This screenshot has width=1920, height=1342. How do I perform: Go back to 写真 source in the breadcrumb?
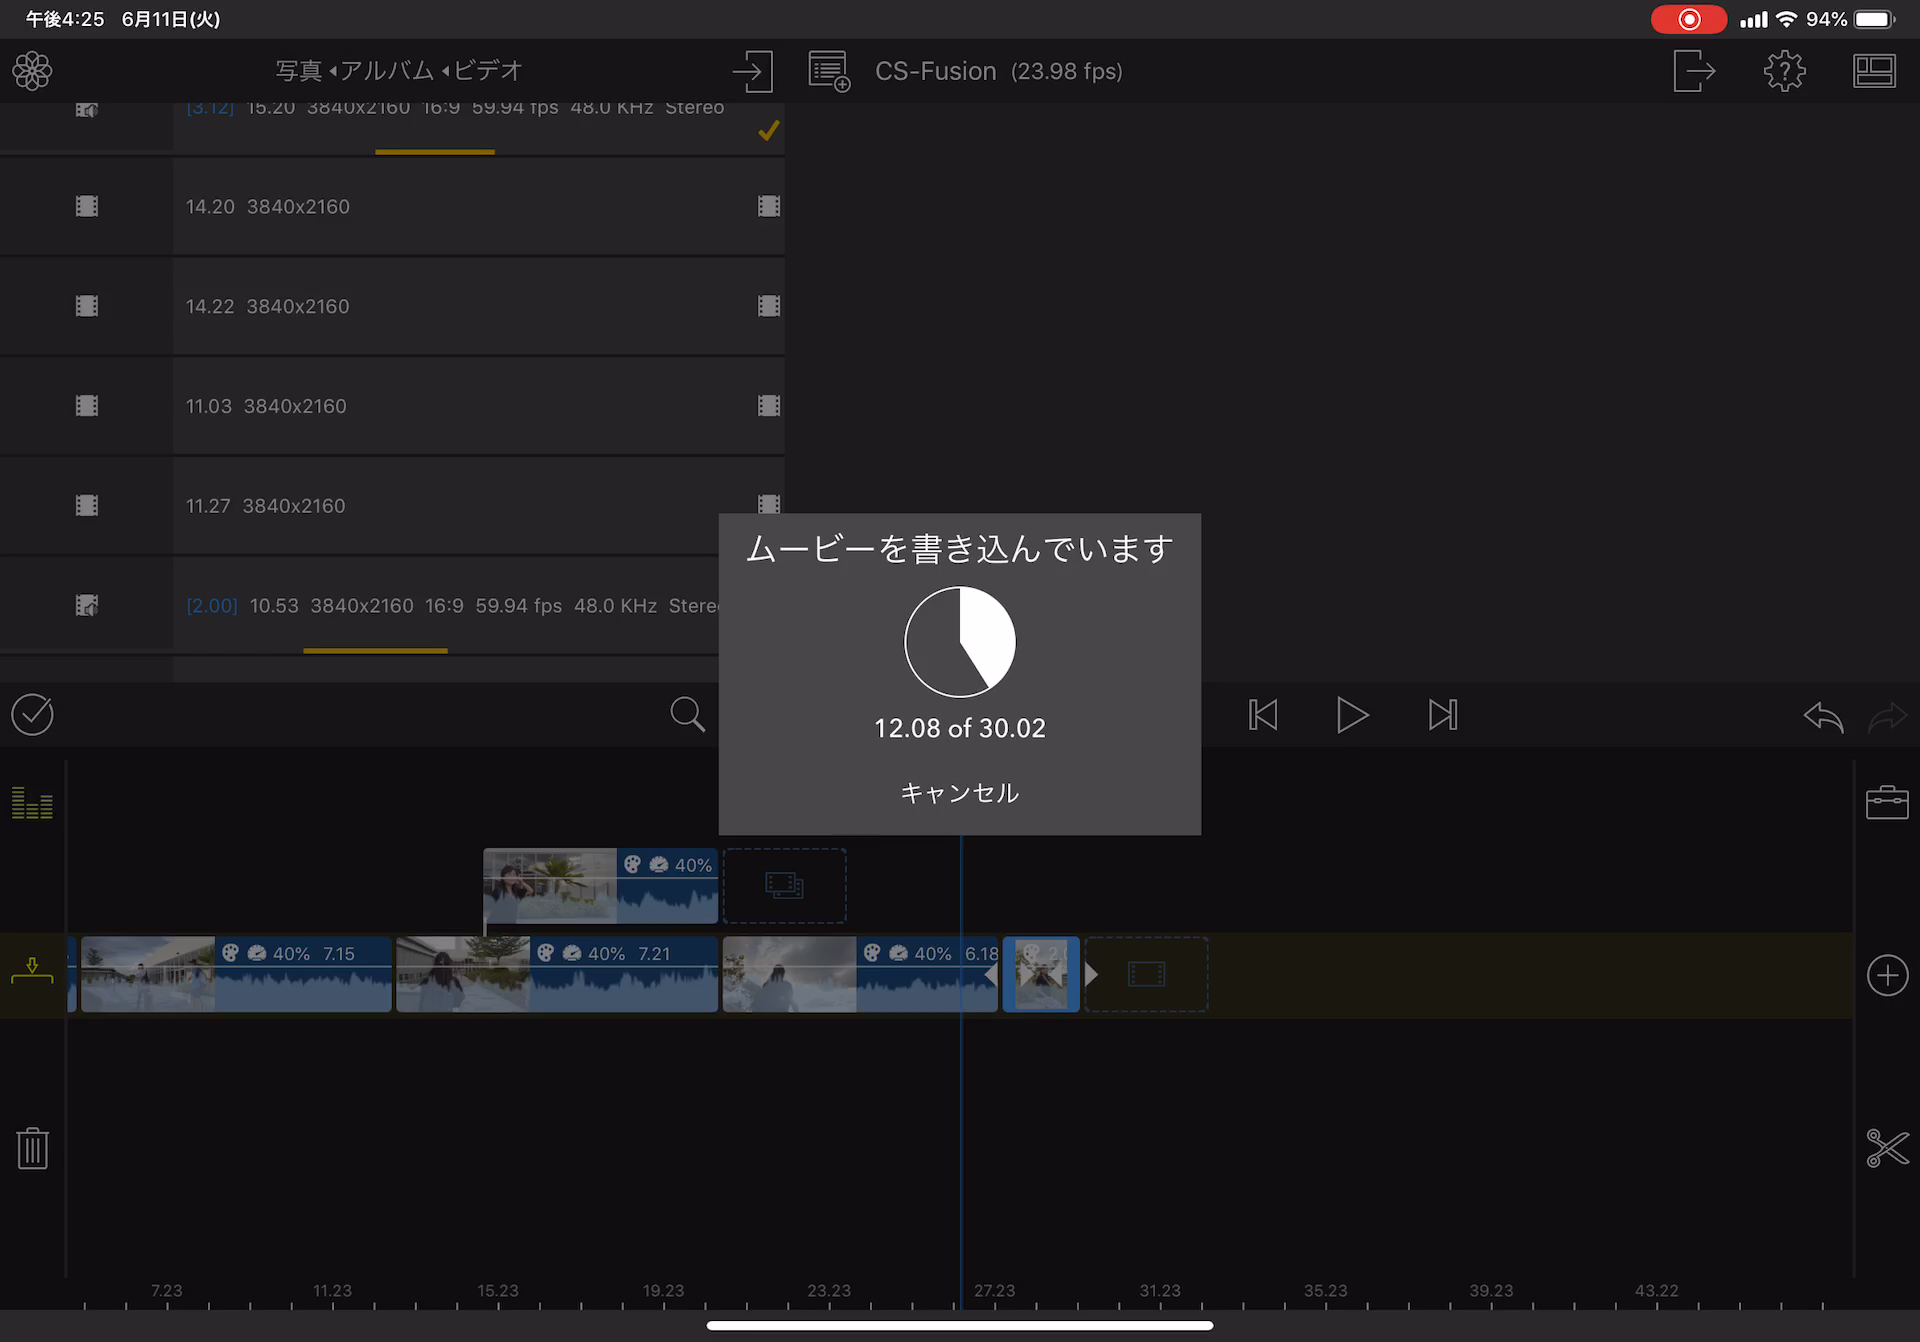pyautogui.click(x=298, y=71)
